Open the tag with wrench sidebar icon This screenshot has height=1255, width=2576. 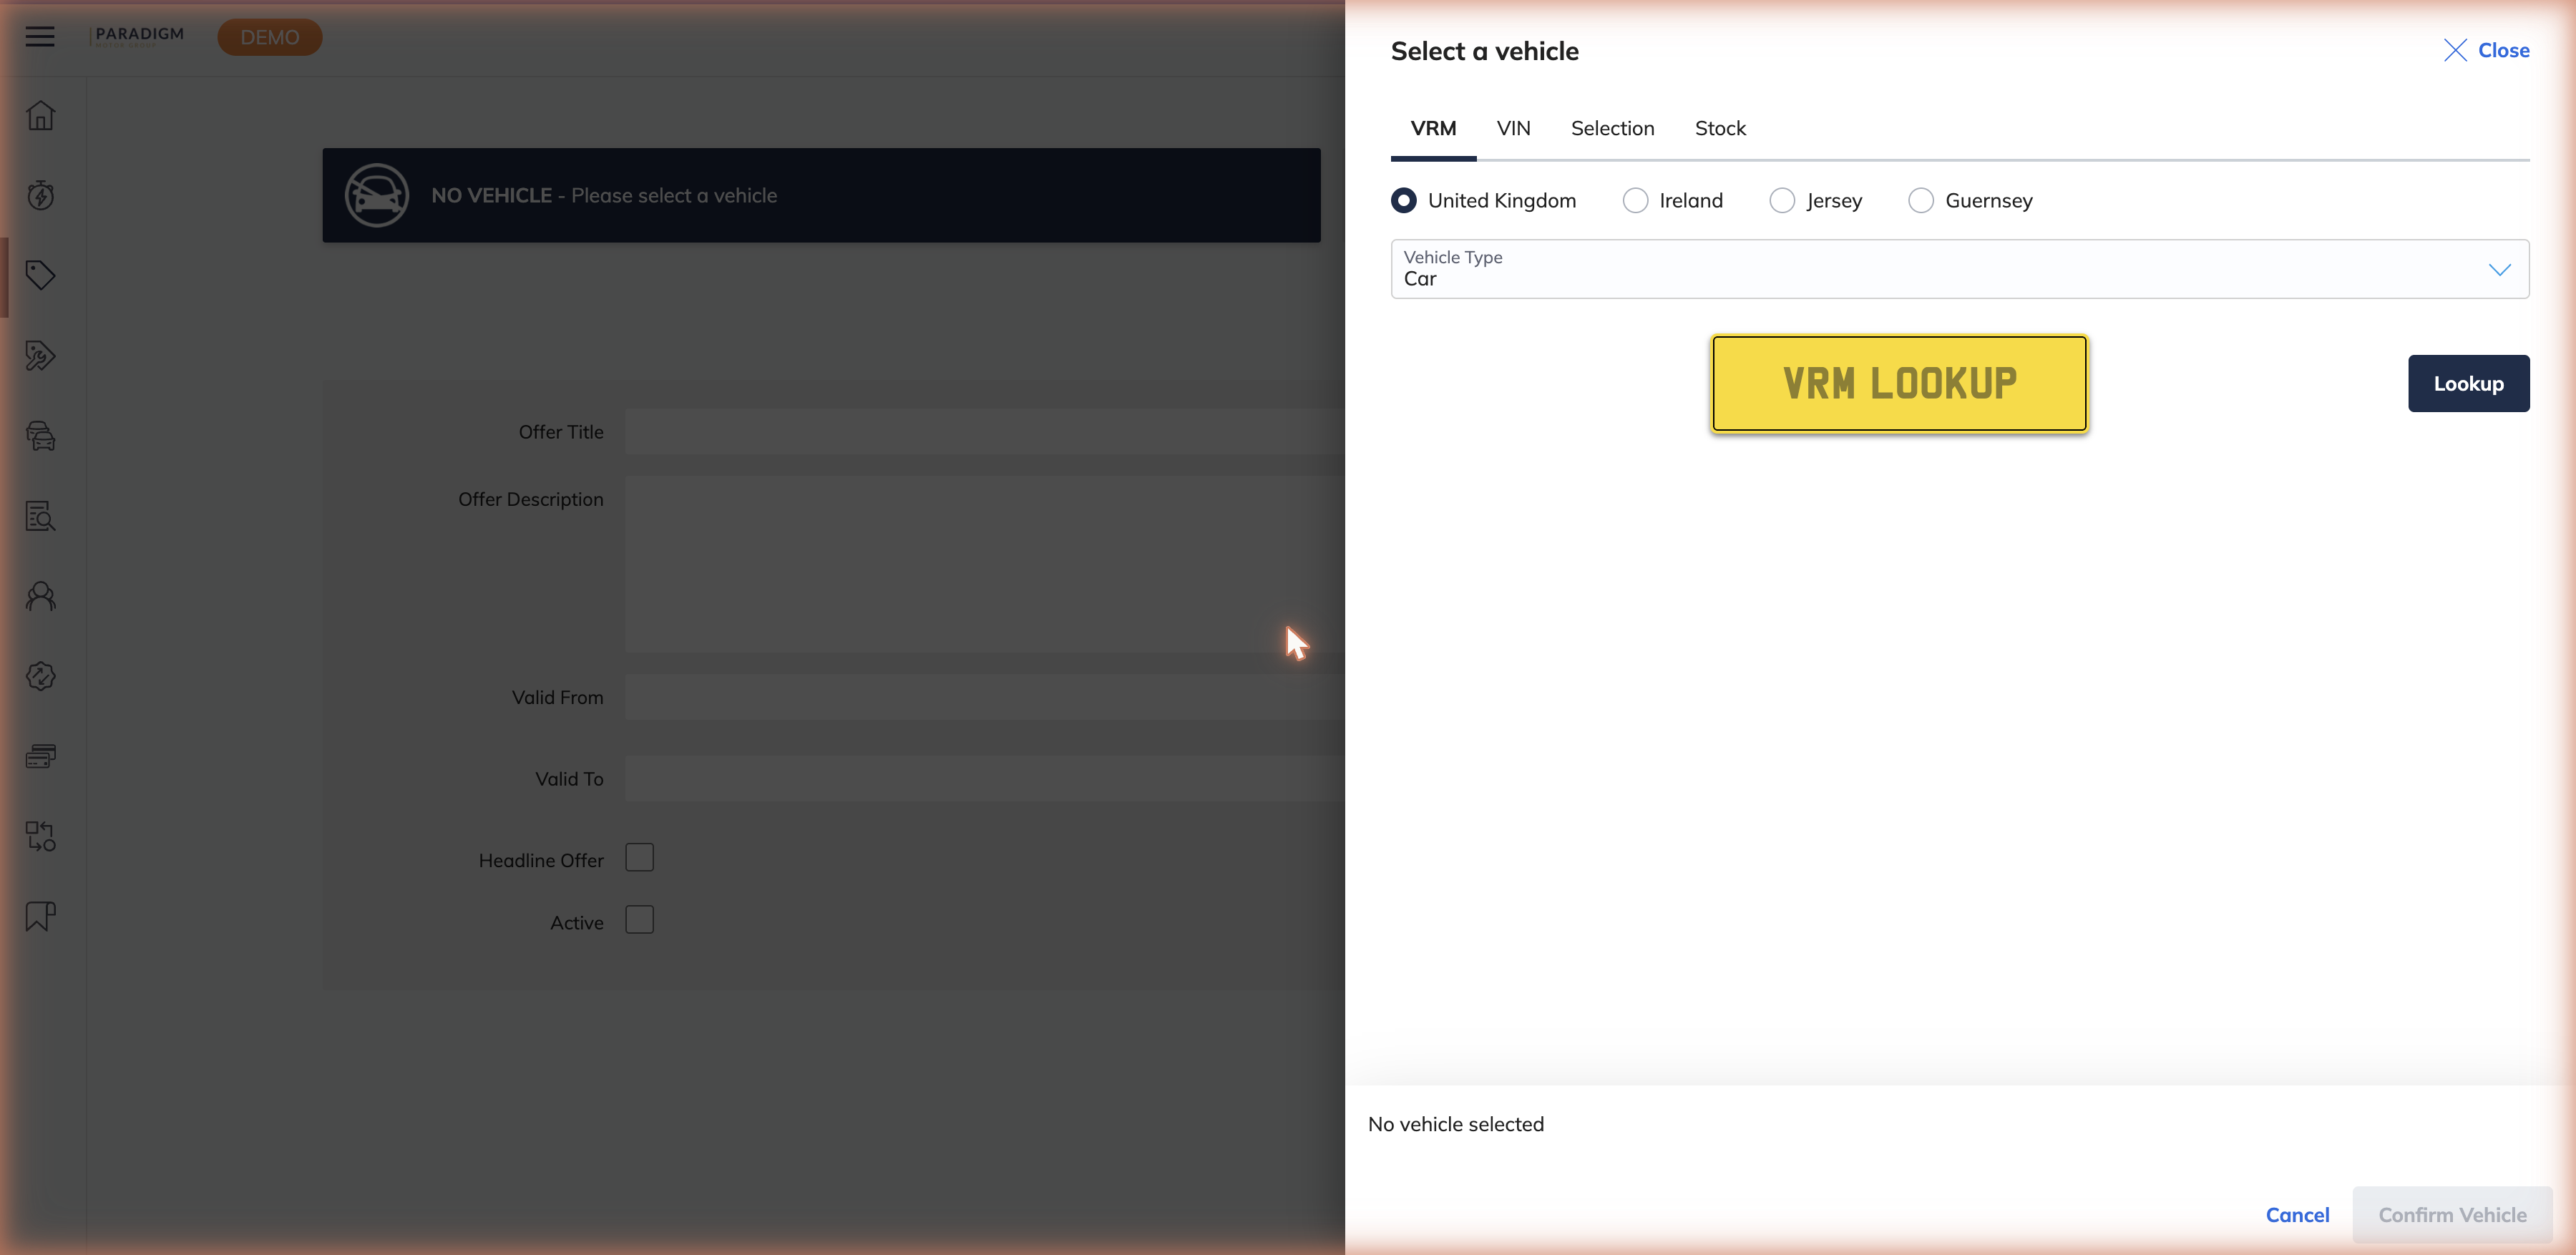tap(40, 355)
